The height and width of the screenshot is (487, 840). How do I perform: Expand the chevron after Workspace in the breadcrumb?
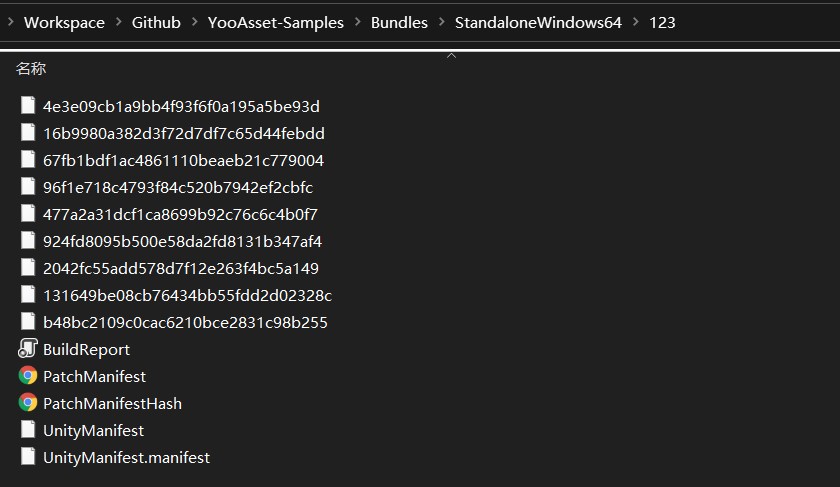point(119,23)
